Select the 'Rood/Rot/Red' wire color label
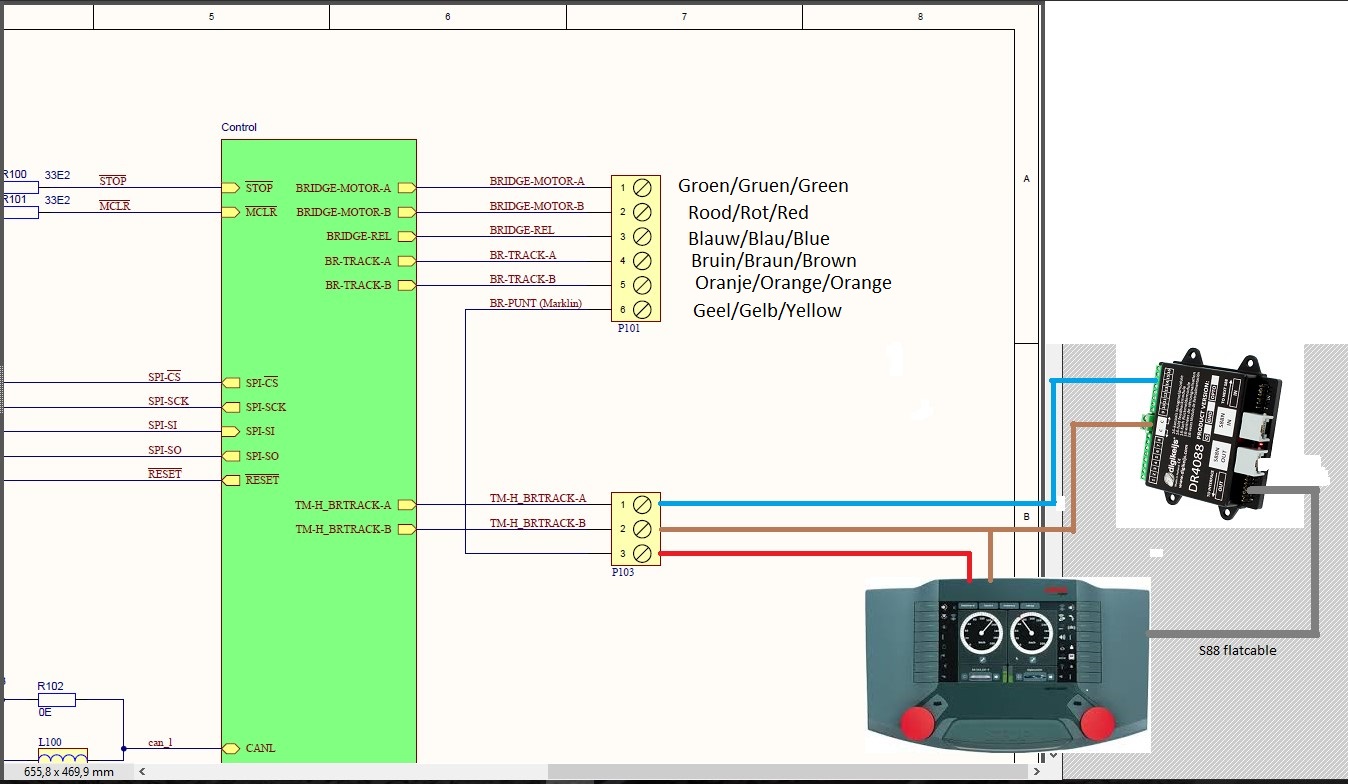Image resolution: width=1348 pixels, height=784 pixels. pos(748,213)
